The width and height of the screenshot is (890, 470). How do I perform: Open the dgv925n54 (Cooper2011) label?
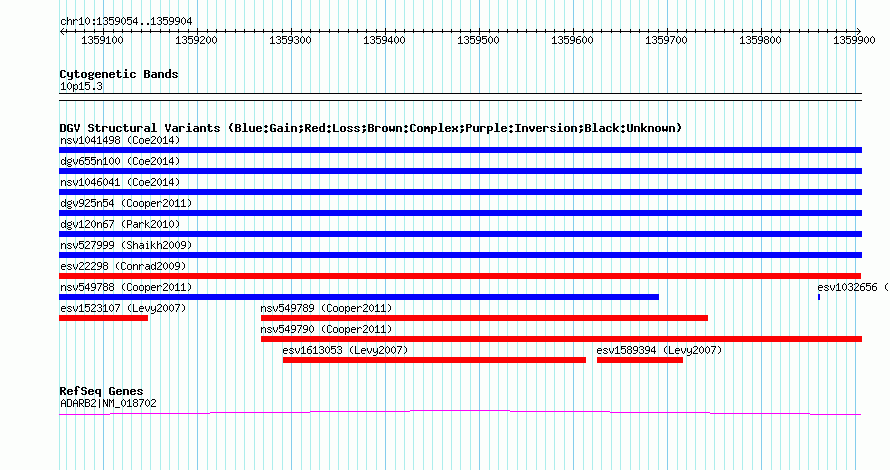click(126, 203)
